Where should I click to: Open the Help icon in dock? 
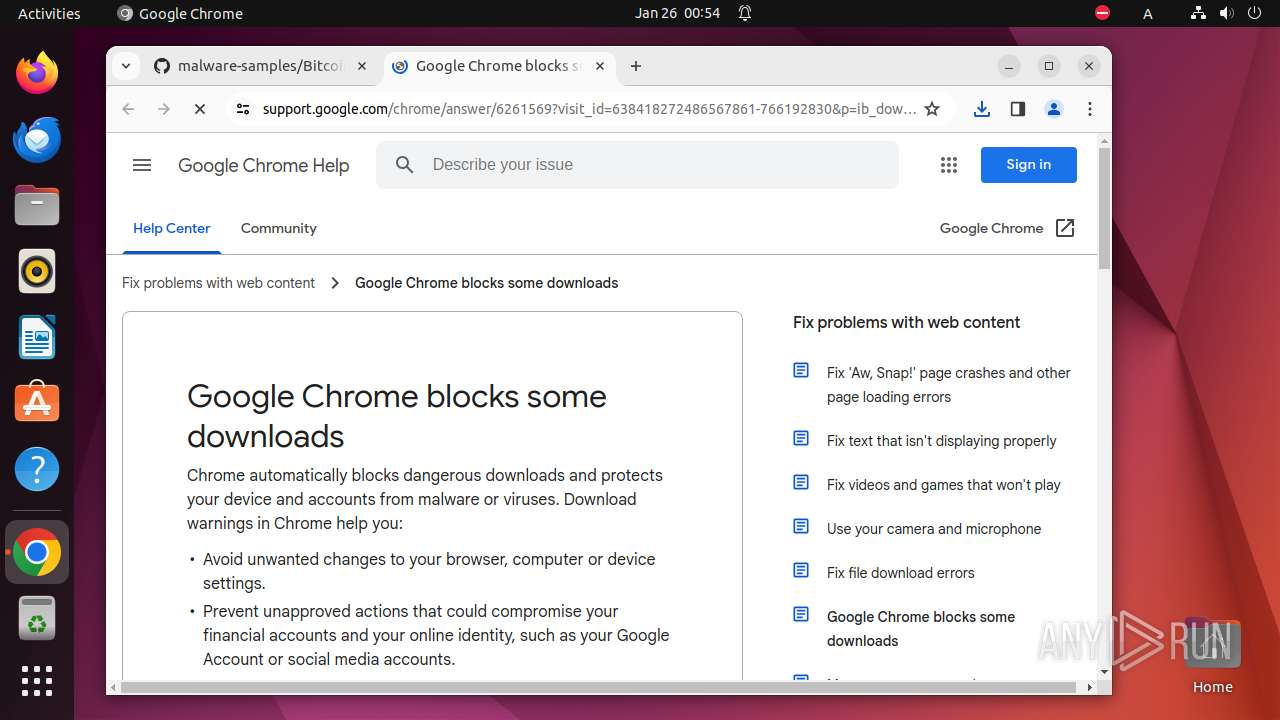click(x=37, y=469)
